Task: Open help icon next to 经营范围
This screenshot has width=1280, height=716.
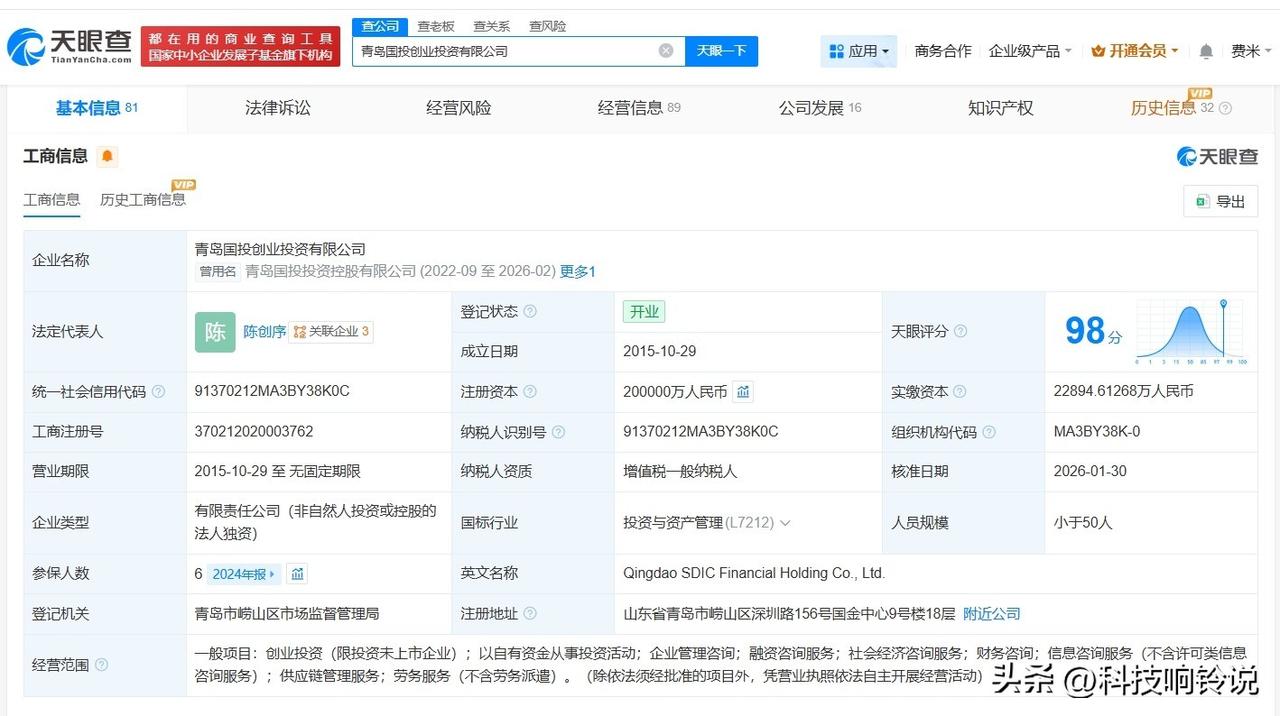Action: (x=101, y=665)
